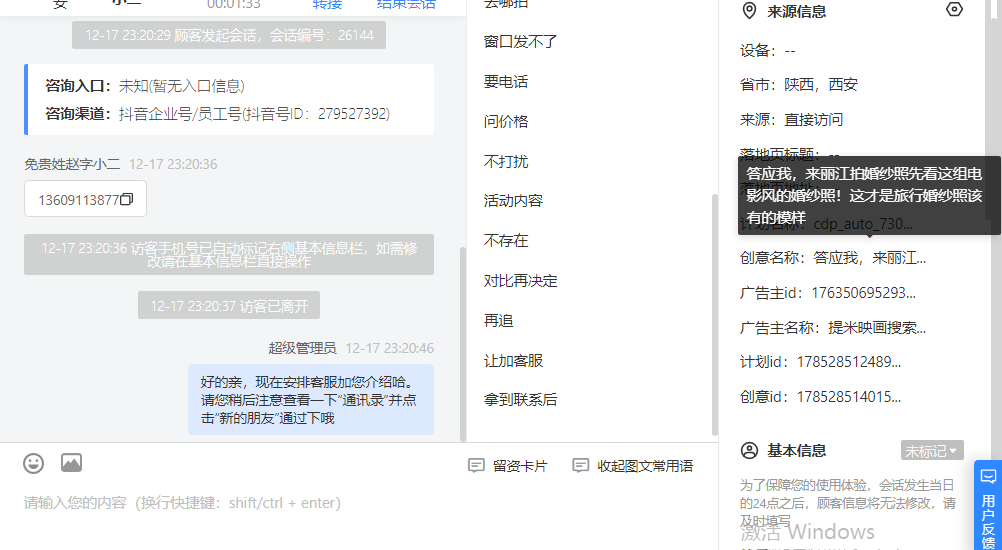
Task: Click the chat history scrollbar
Action: pos(463,344)
